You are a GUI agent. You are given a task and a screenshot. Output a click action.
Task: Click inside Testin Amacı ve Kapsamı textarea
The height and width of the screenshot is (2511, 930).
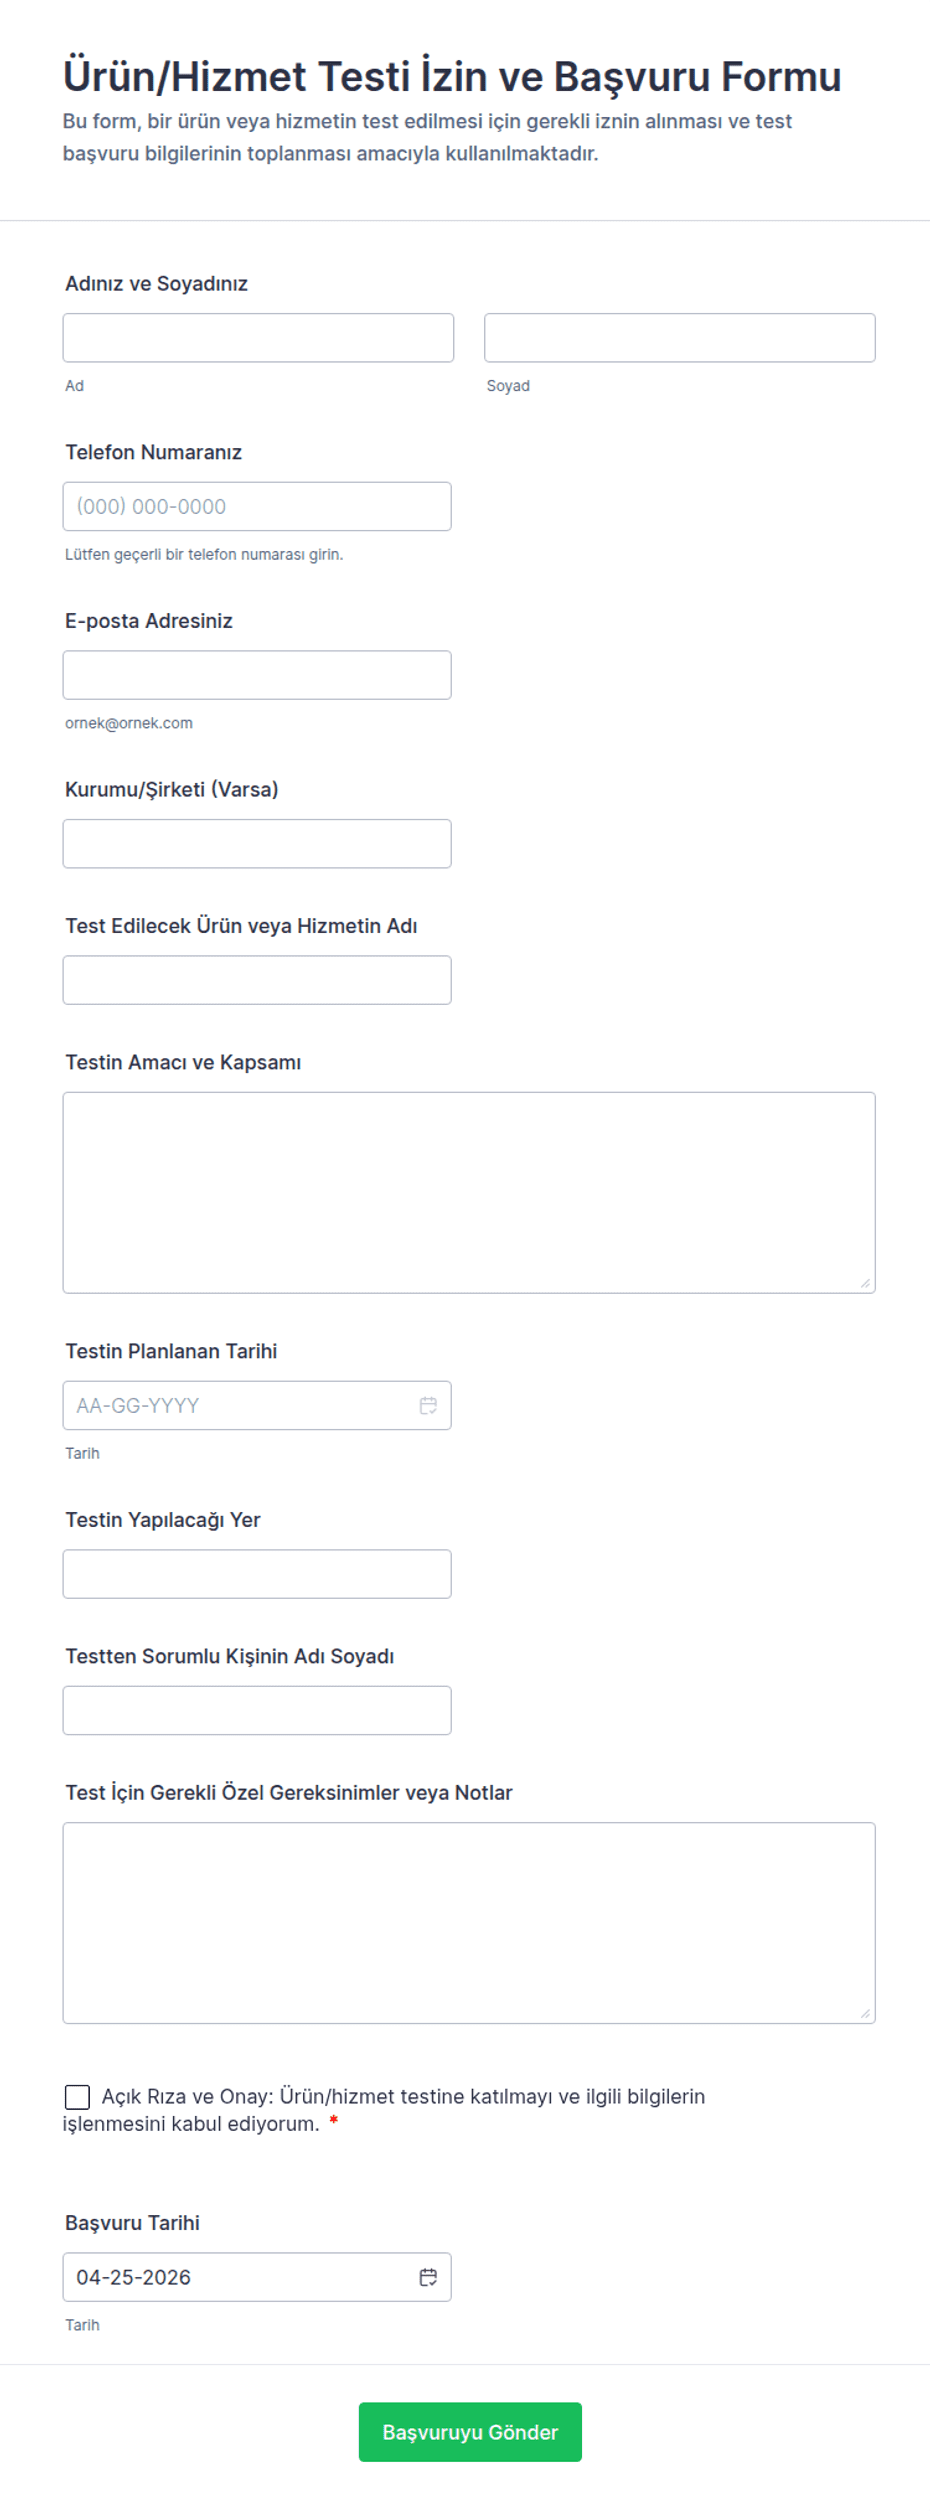[468, 1192]
